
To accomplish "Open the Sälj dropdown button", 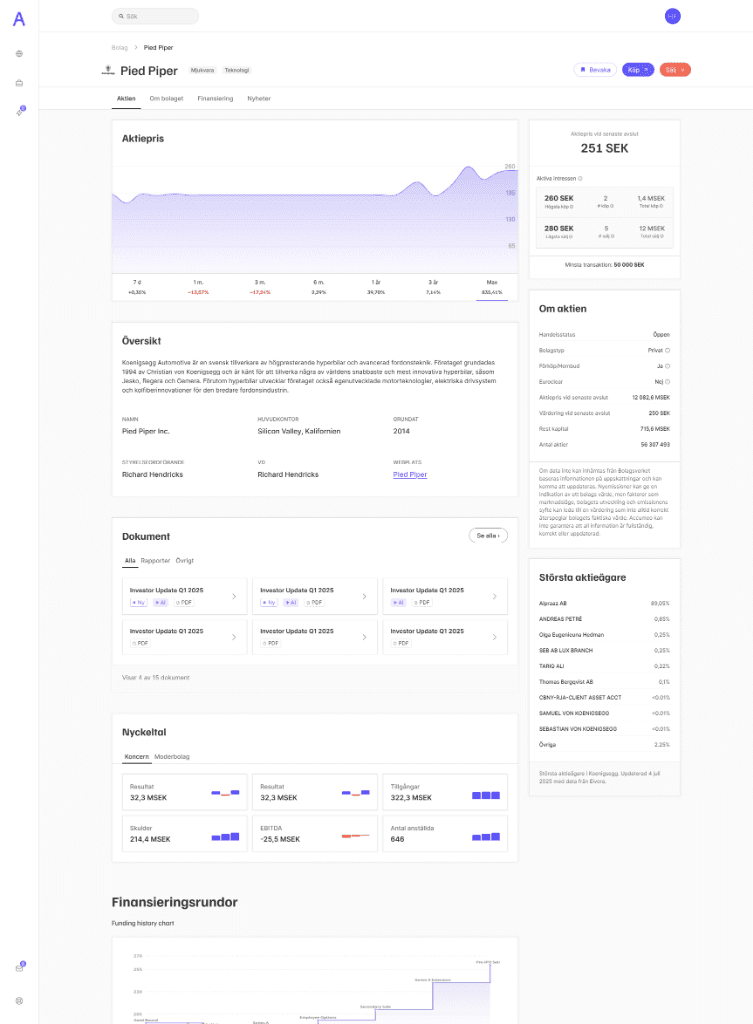I will [x=675, y=70].
